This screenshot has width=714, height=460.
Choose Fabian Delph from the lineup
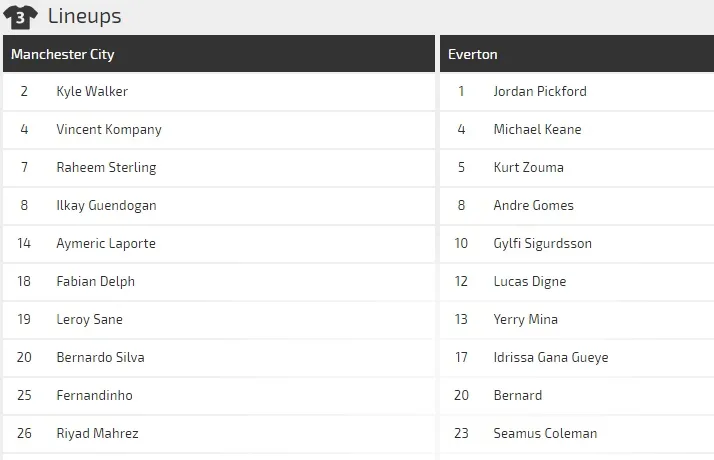pos(95,281)
